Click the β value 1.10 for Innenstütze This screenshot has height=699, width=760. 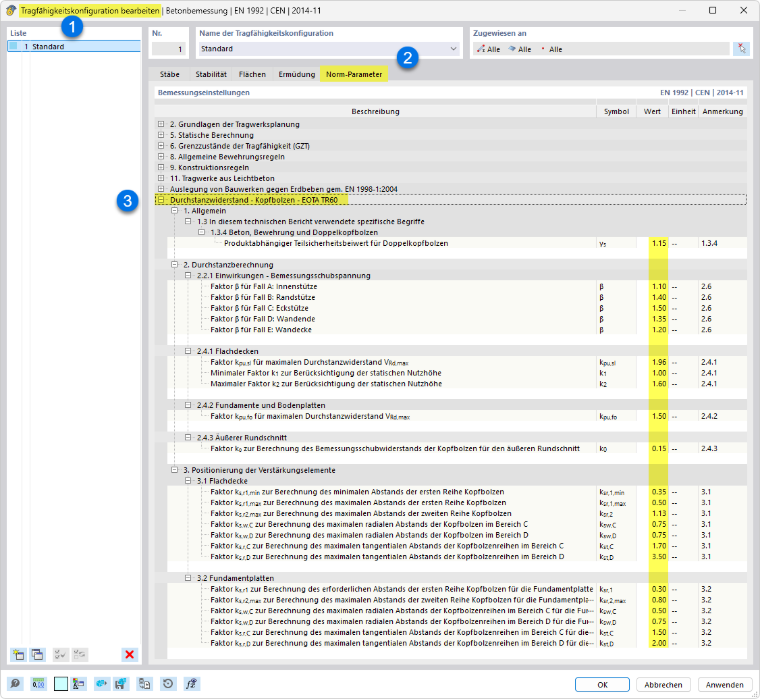(x=658, y=286)
